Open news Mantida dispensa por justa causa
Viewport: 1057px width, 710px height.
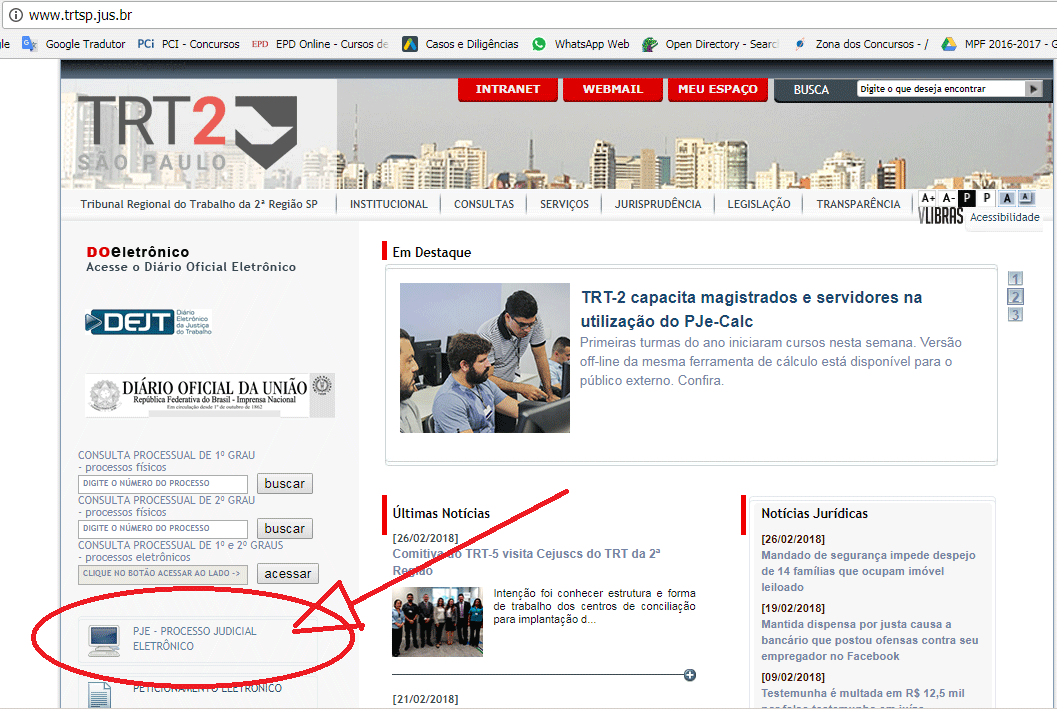[870, 640]
